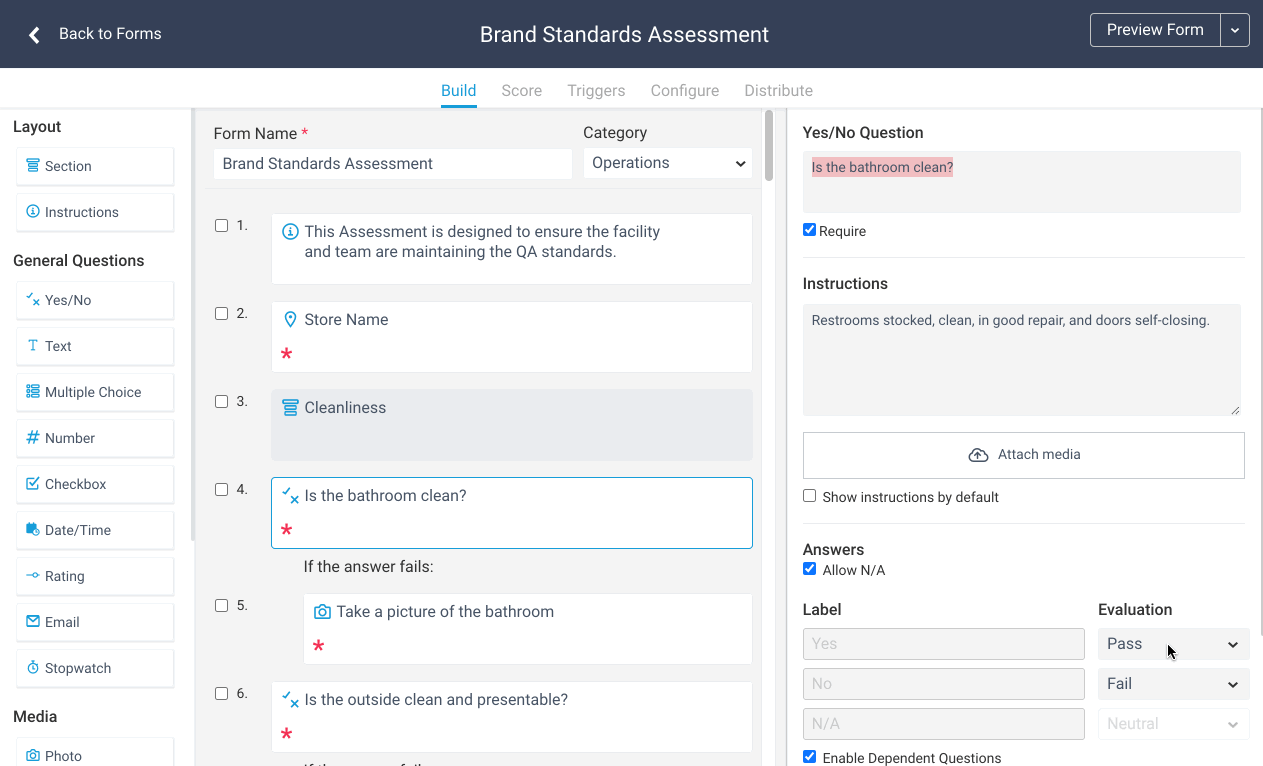Enable Show instructions by default

pos(810,496)
